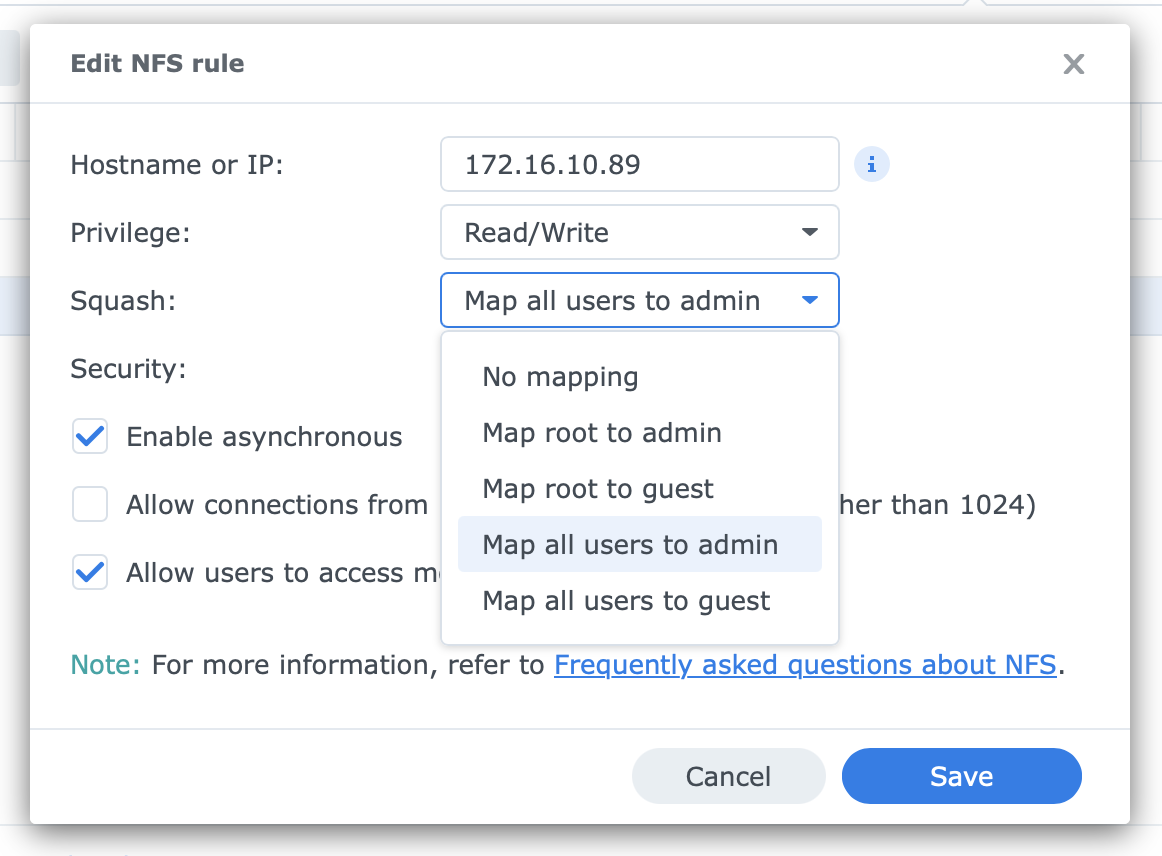Toggle the Enable asynchronous checkbox
This screenshot has width=1162, height=856.
(90, 437)
